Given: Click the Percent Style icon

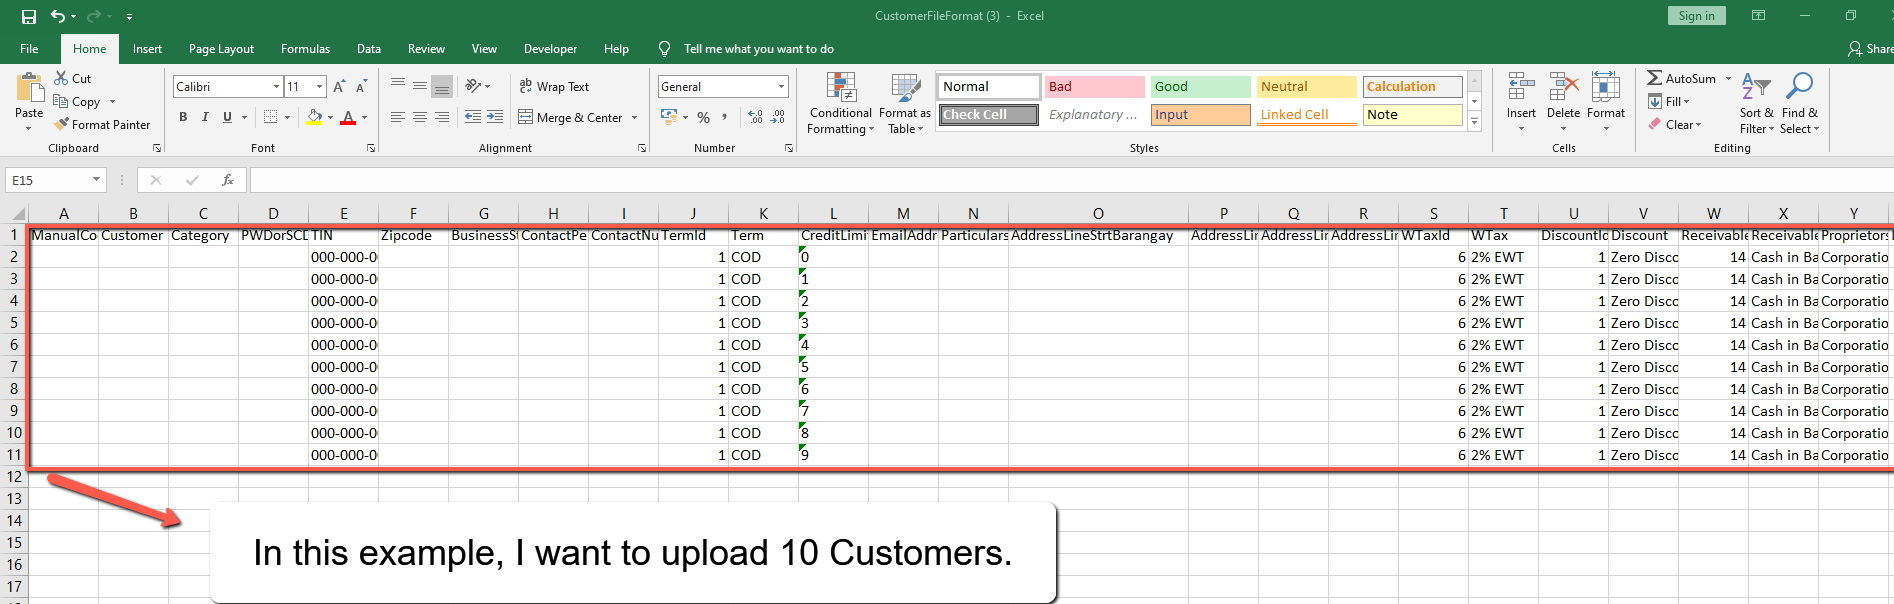Looking at the screenshot, I should (x=704, y=118).
